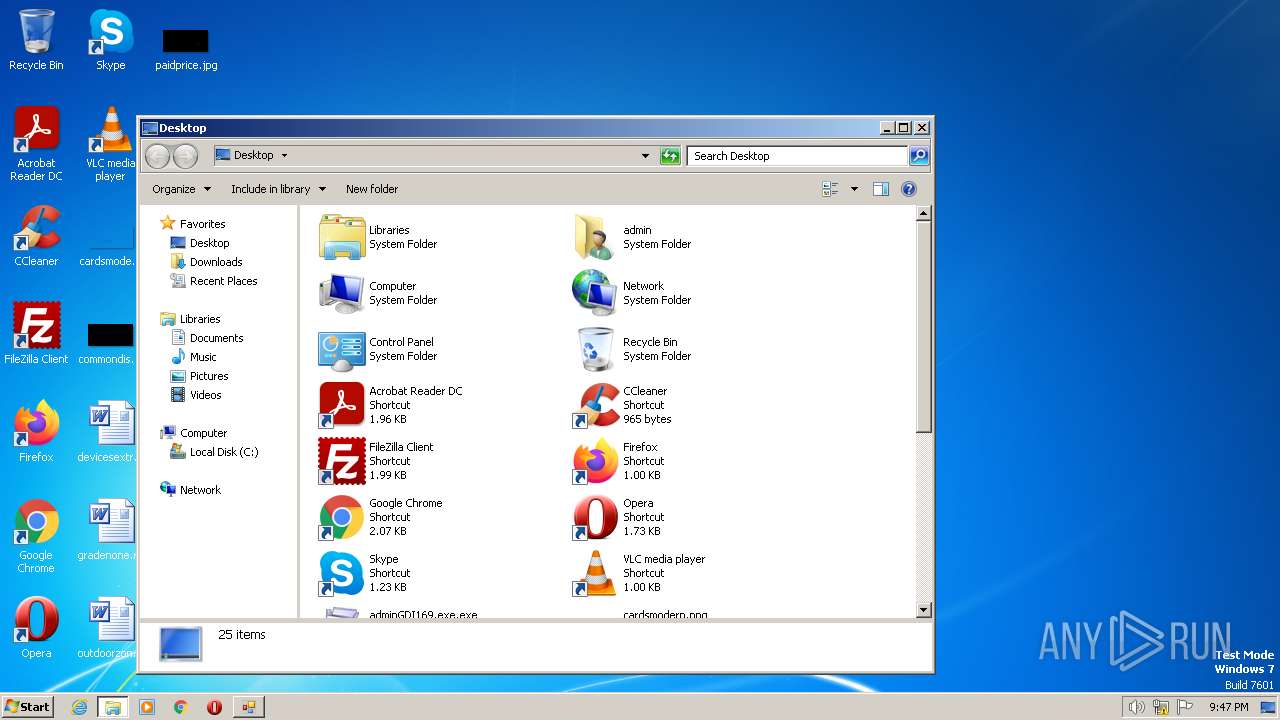1280x720 pixels.
Task: Select the Control Panel icon
Action: [x=342, y=349]
